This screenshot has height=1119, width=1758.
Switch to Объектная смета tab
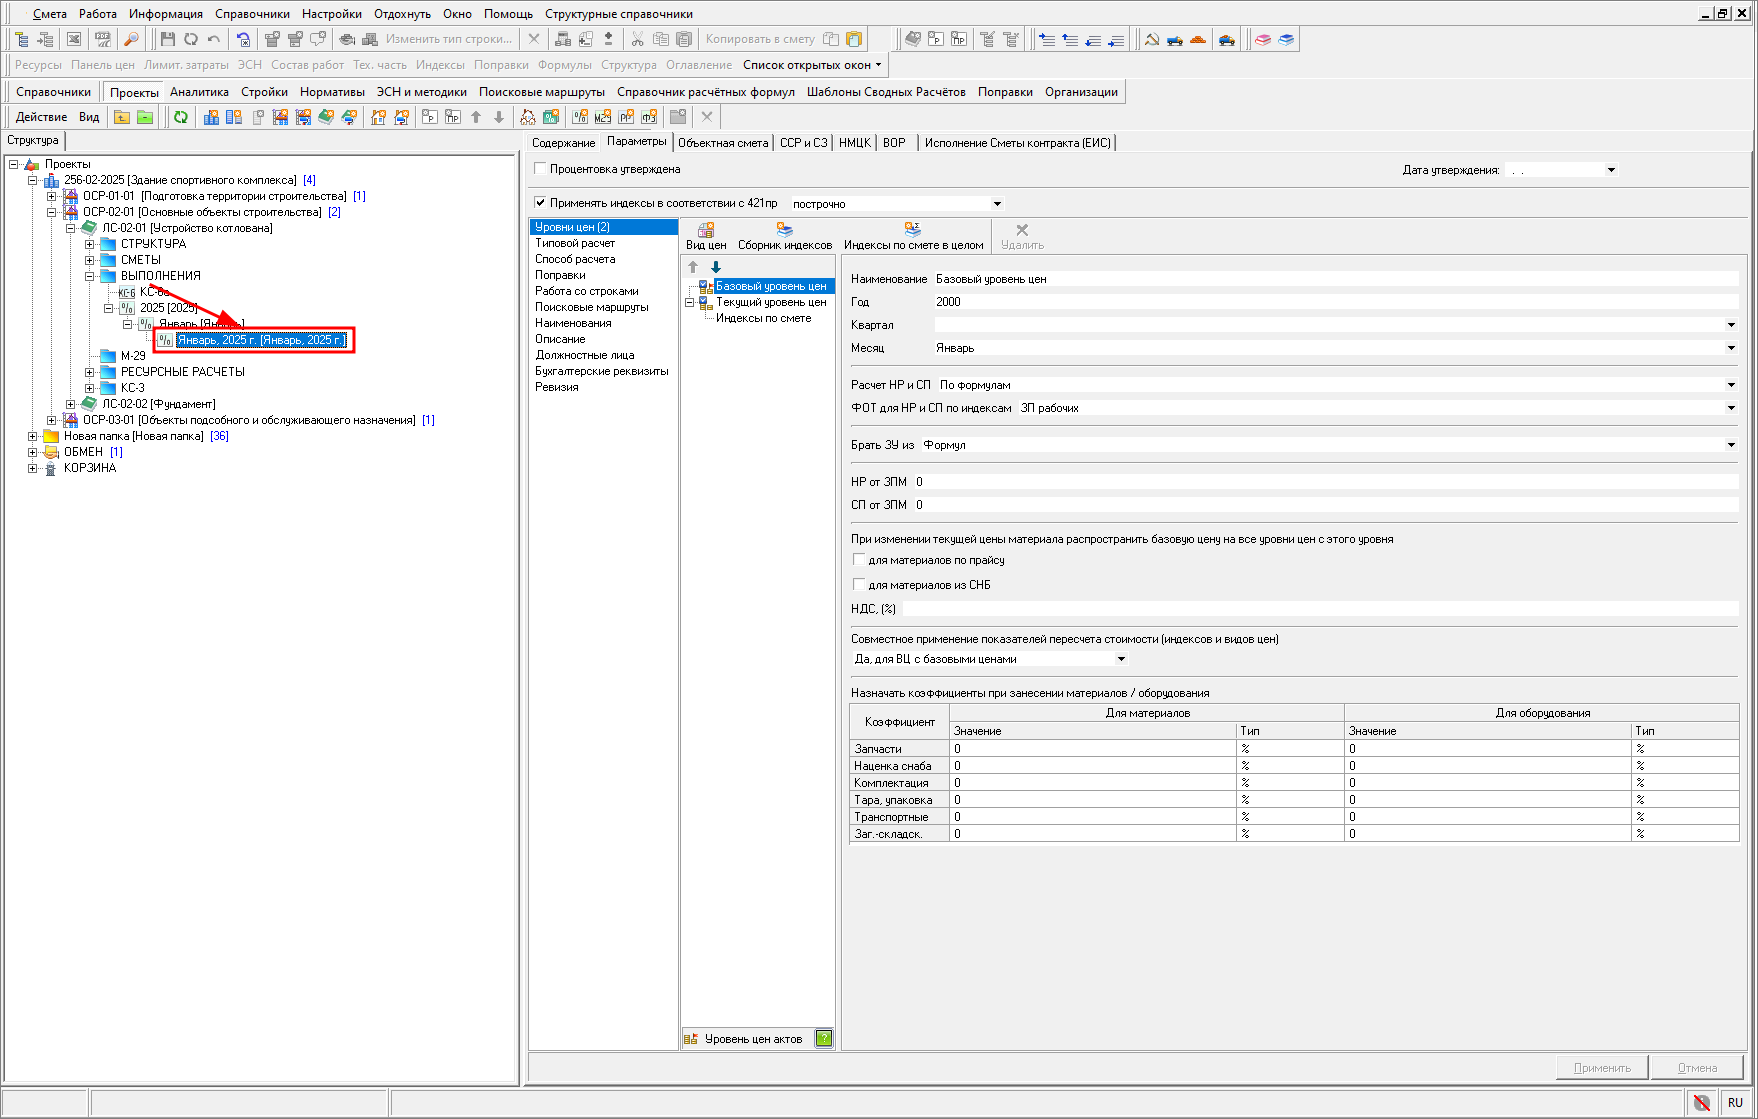coord(723,143)
